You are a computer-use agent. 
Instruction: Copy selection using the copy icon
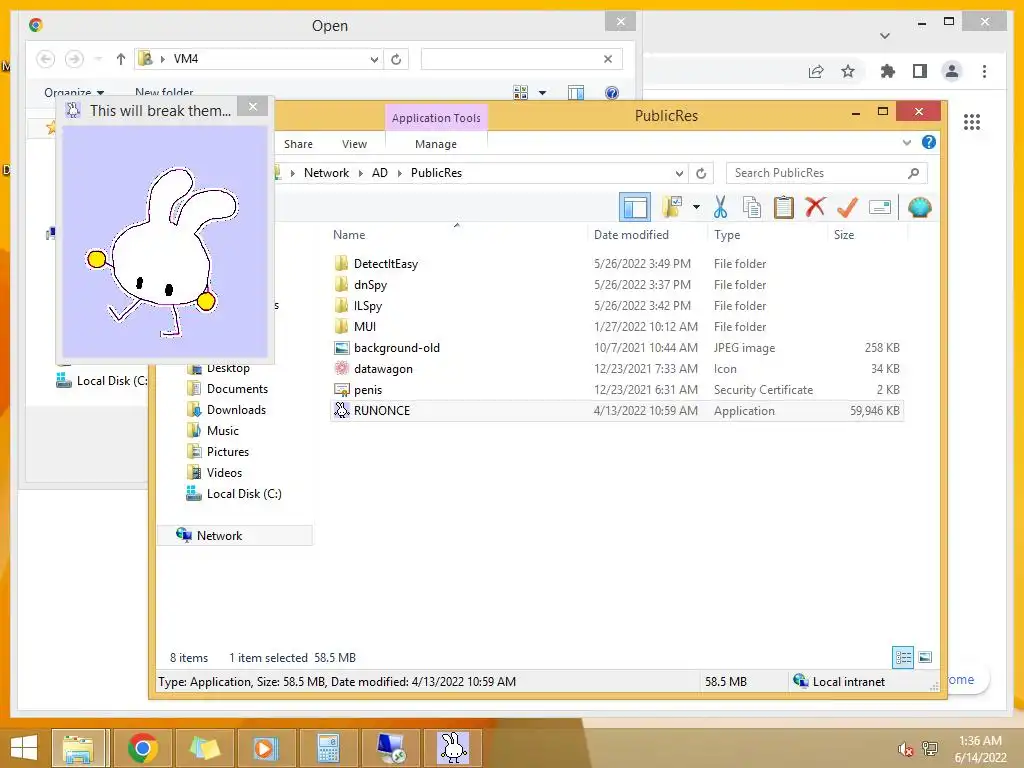point(752,207)
